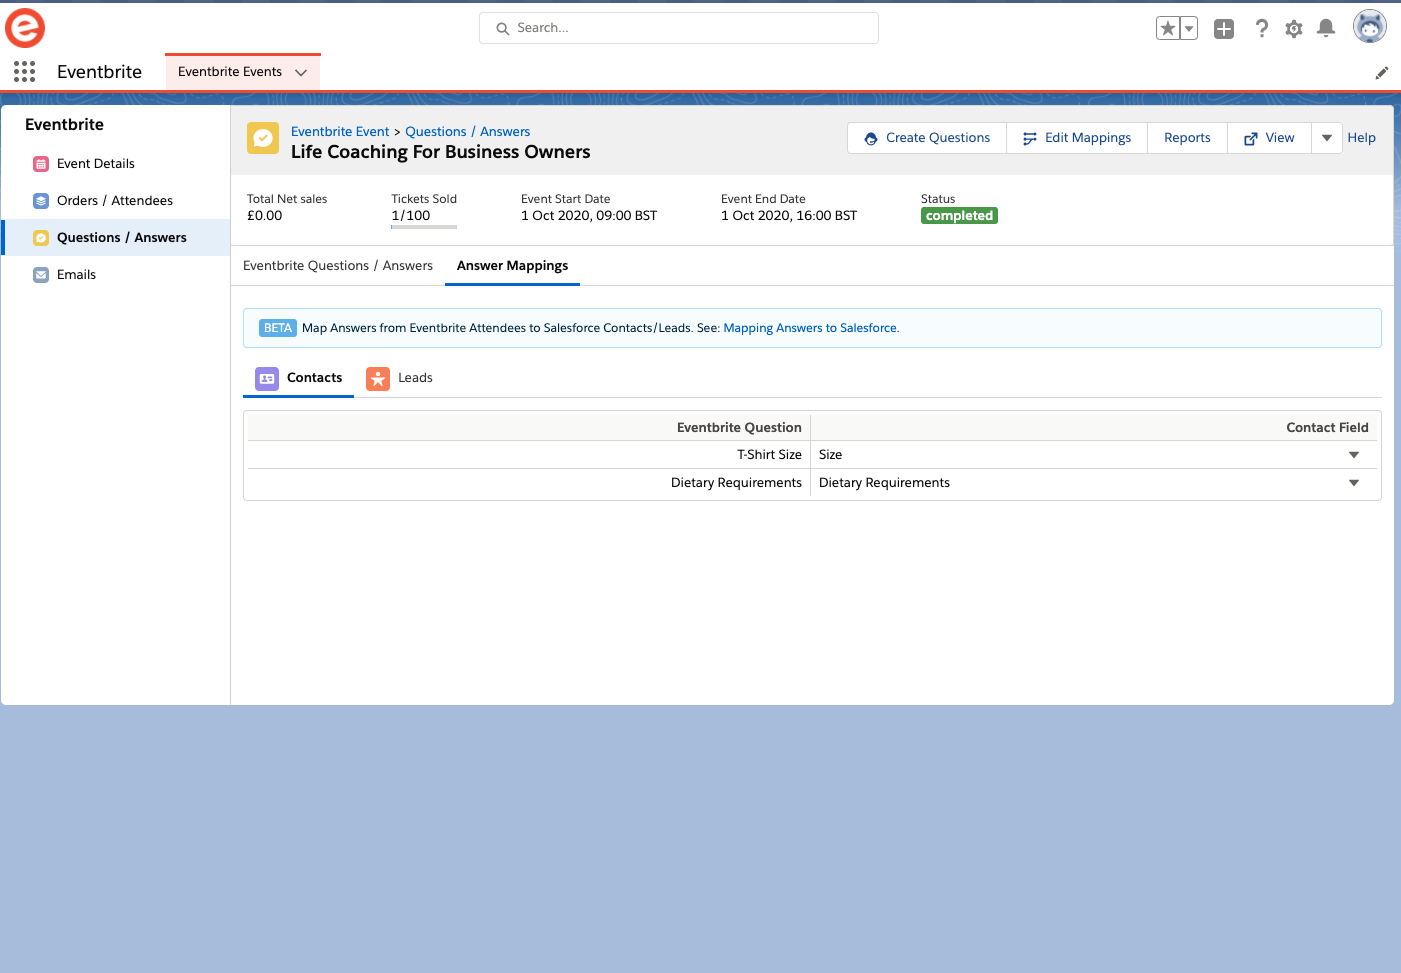Click the Create Questions button
Screen dimensions: 1401x973
click(927, 138)
